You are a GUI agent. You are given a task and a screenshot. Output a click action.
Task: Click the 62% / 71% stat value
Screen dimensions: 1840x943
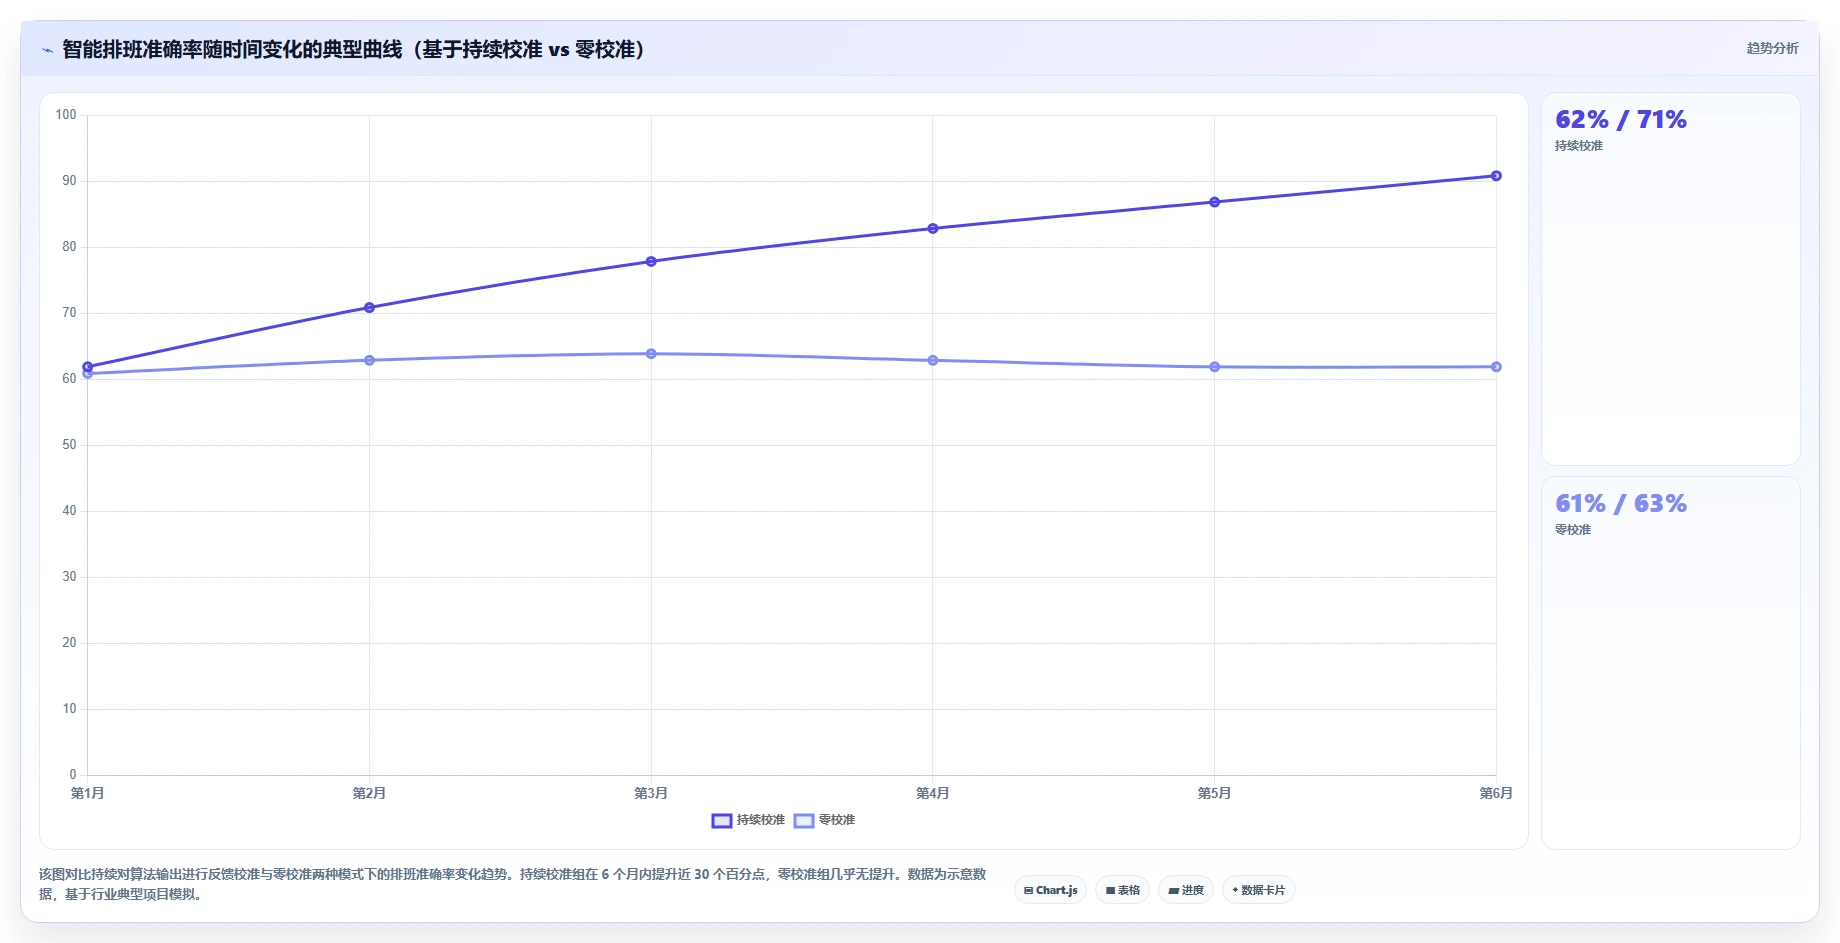tap(1621, 120)
